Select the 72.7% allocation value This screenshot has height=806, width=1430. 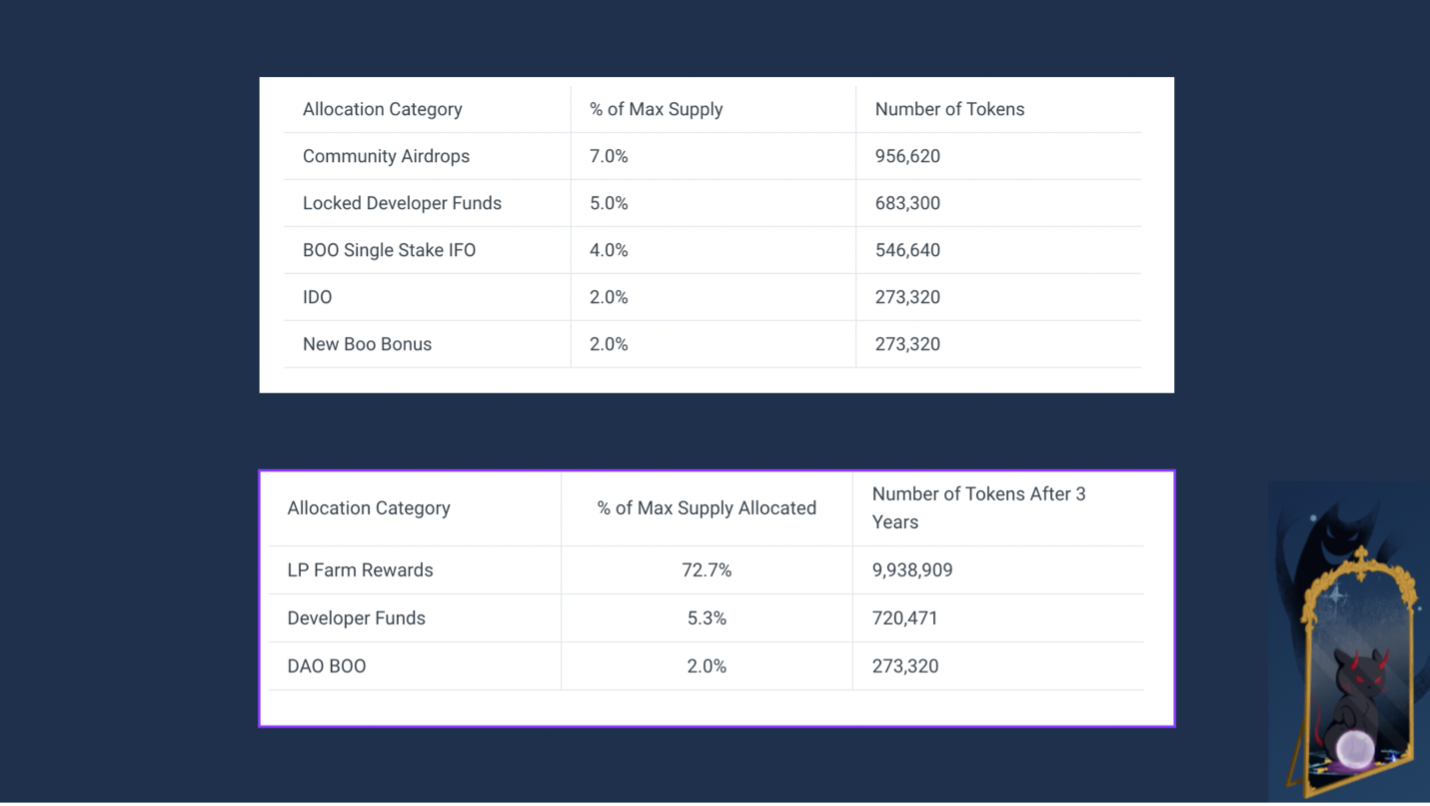[x=706, y=570]
